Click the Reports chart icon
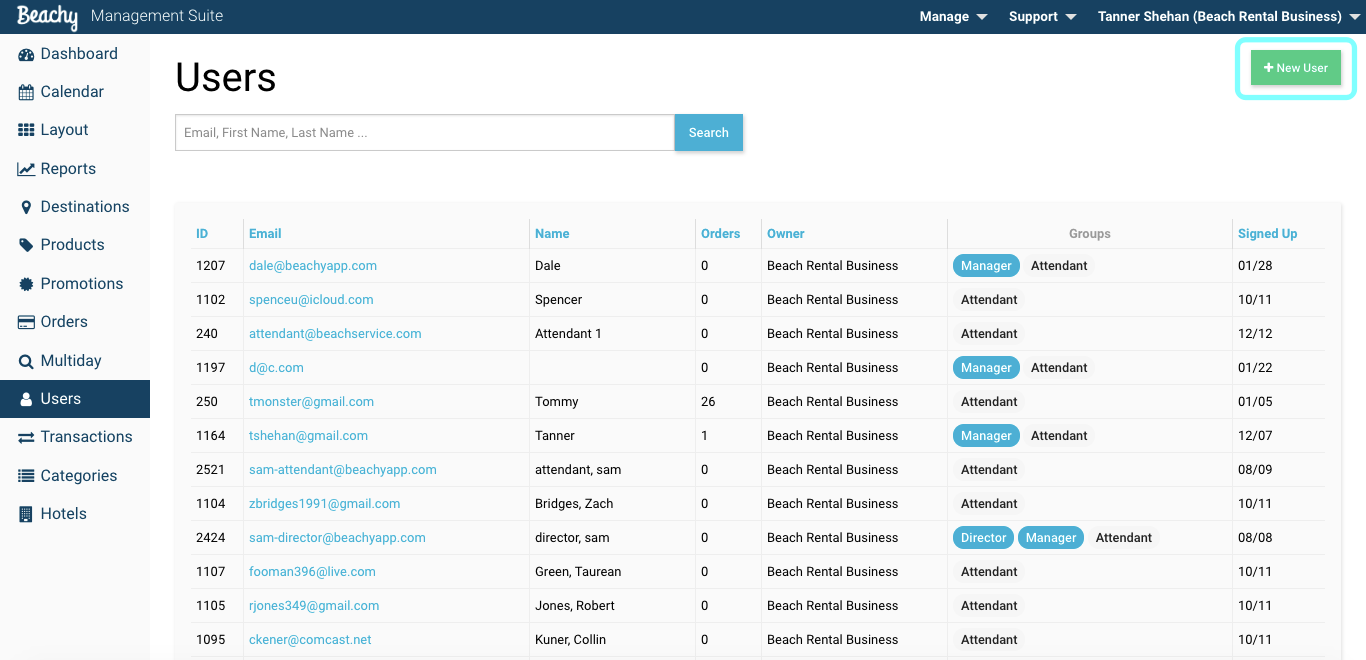 point(26,169)
